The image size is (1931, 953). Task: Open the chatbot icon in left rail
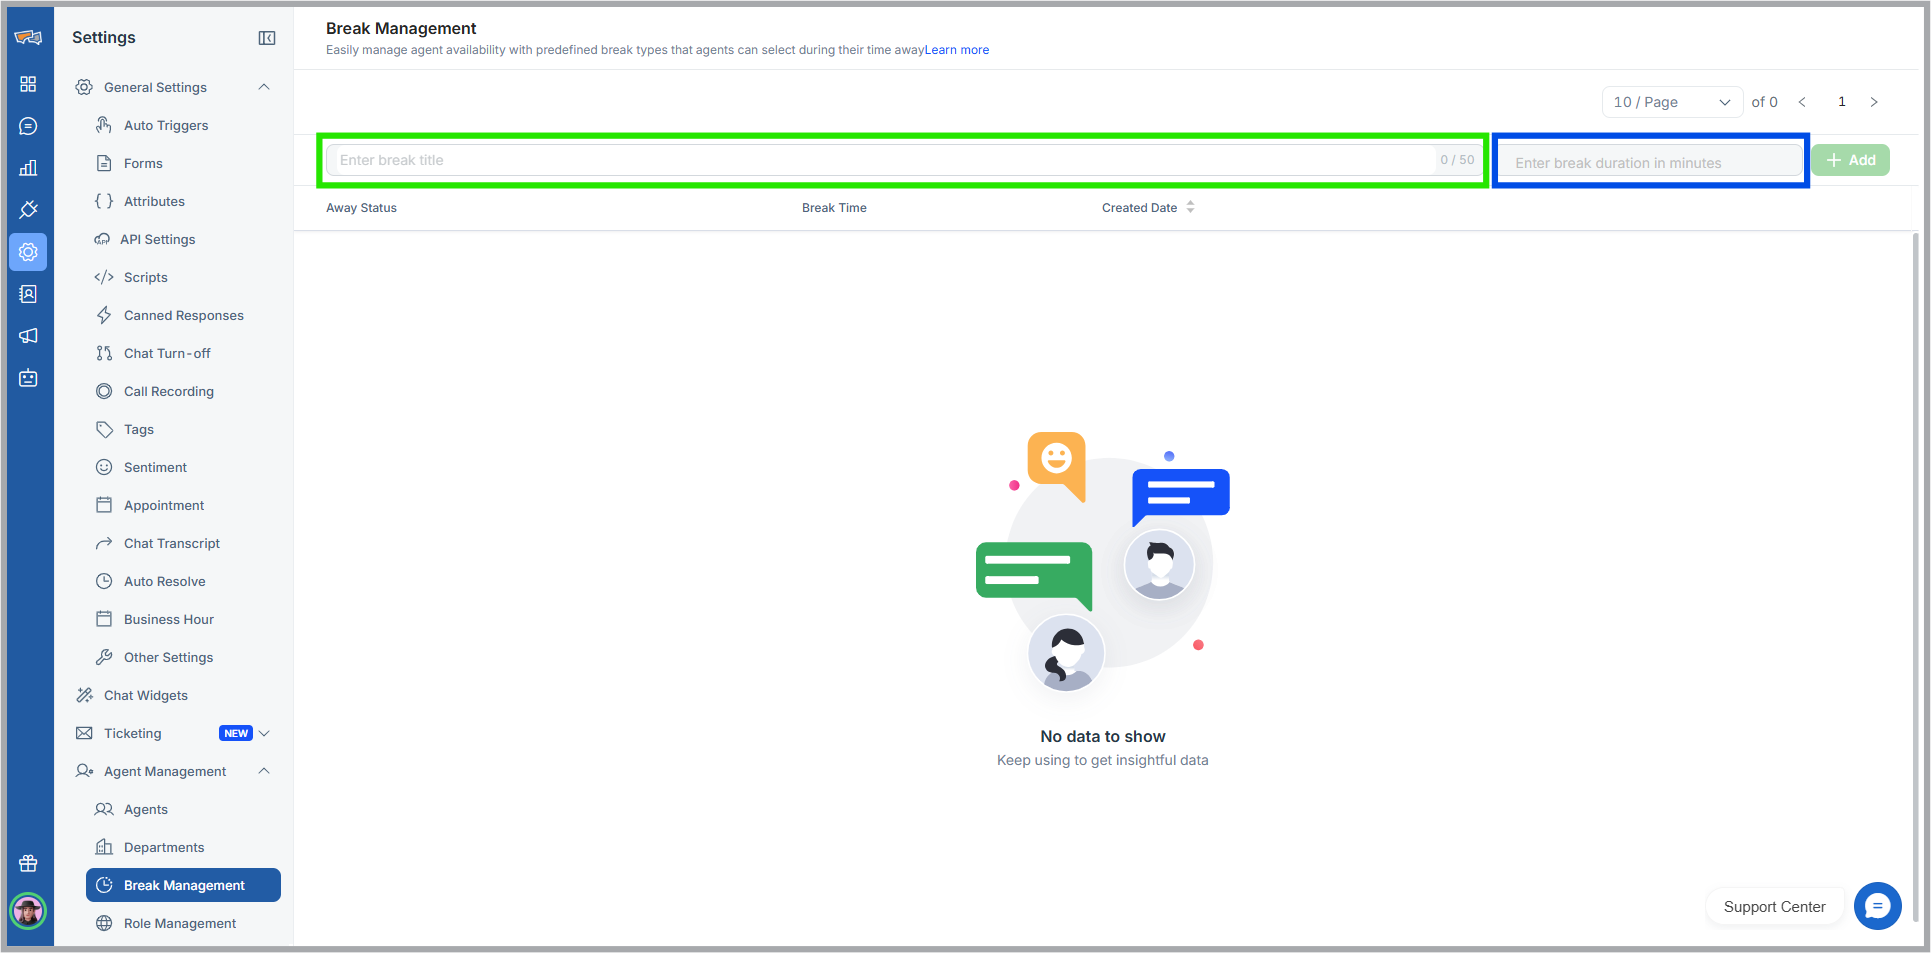(28, 378)
